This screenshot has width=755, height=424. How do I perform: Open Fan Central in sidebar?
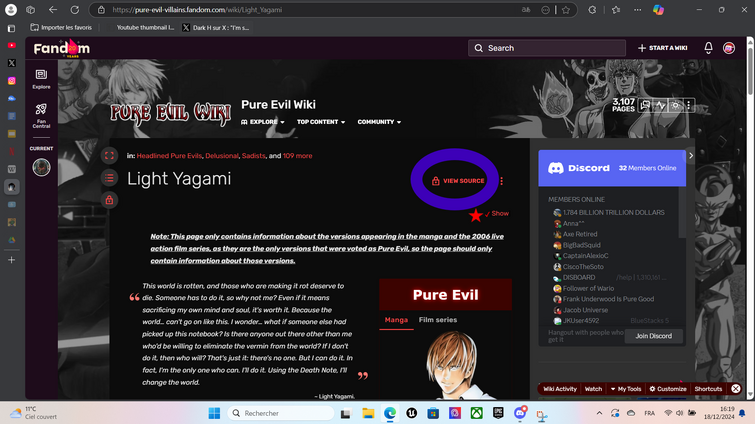(x=41, y=116)
